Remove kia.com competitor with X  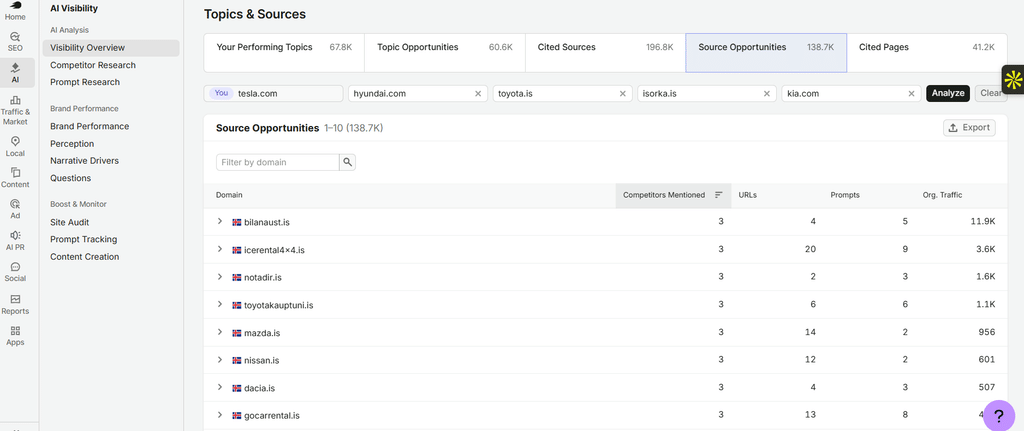(911, 93)
